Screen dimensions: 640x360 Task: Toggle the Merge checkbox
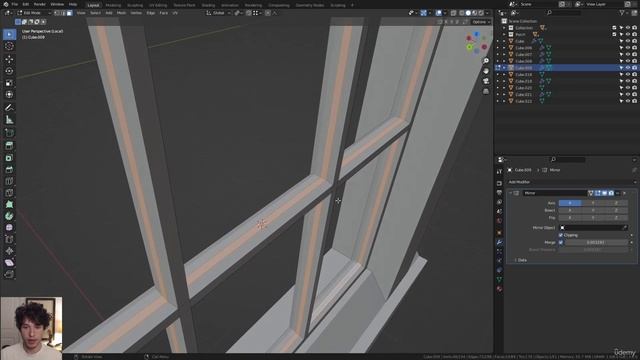(x=561, y=242)
